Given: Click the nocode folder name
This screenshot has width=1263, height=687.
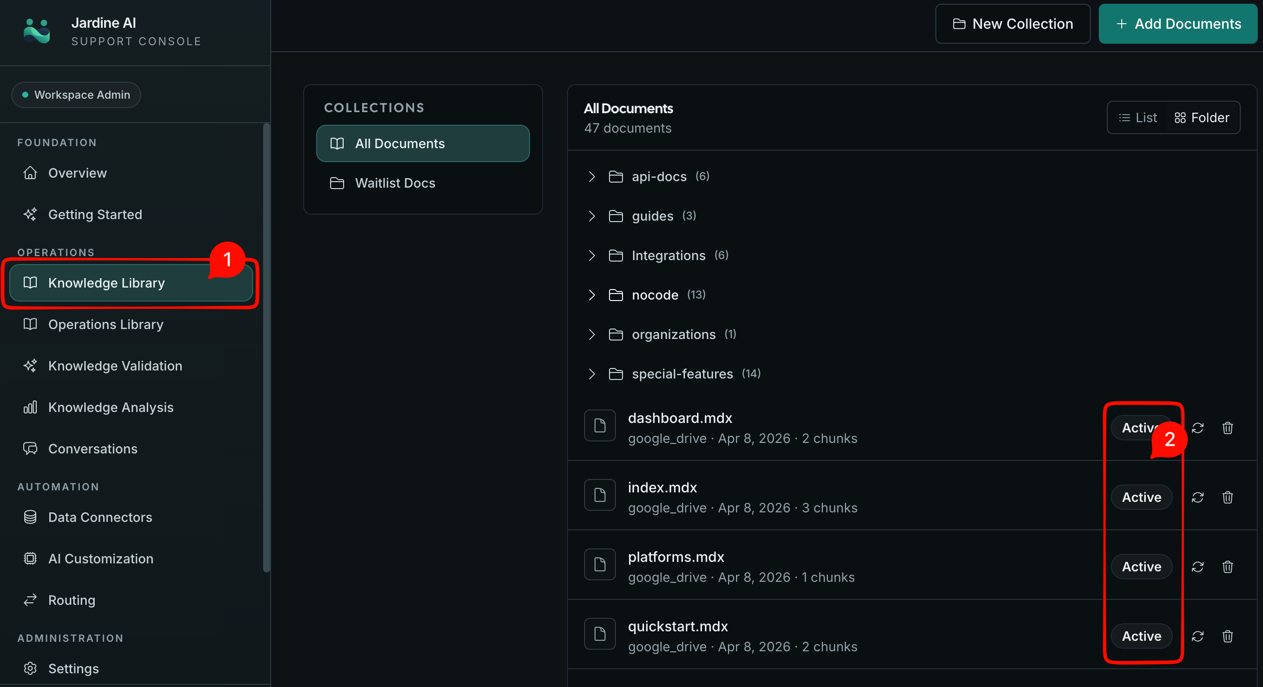Looking at the screenshot, I should click(x=655, y=295).
